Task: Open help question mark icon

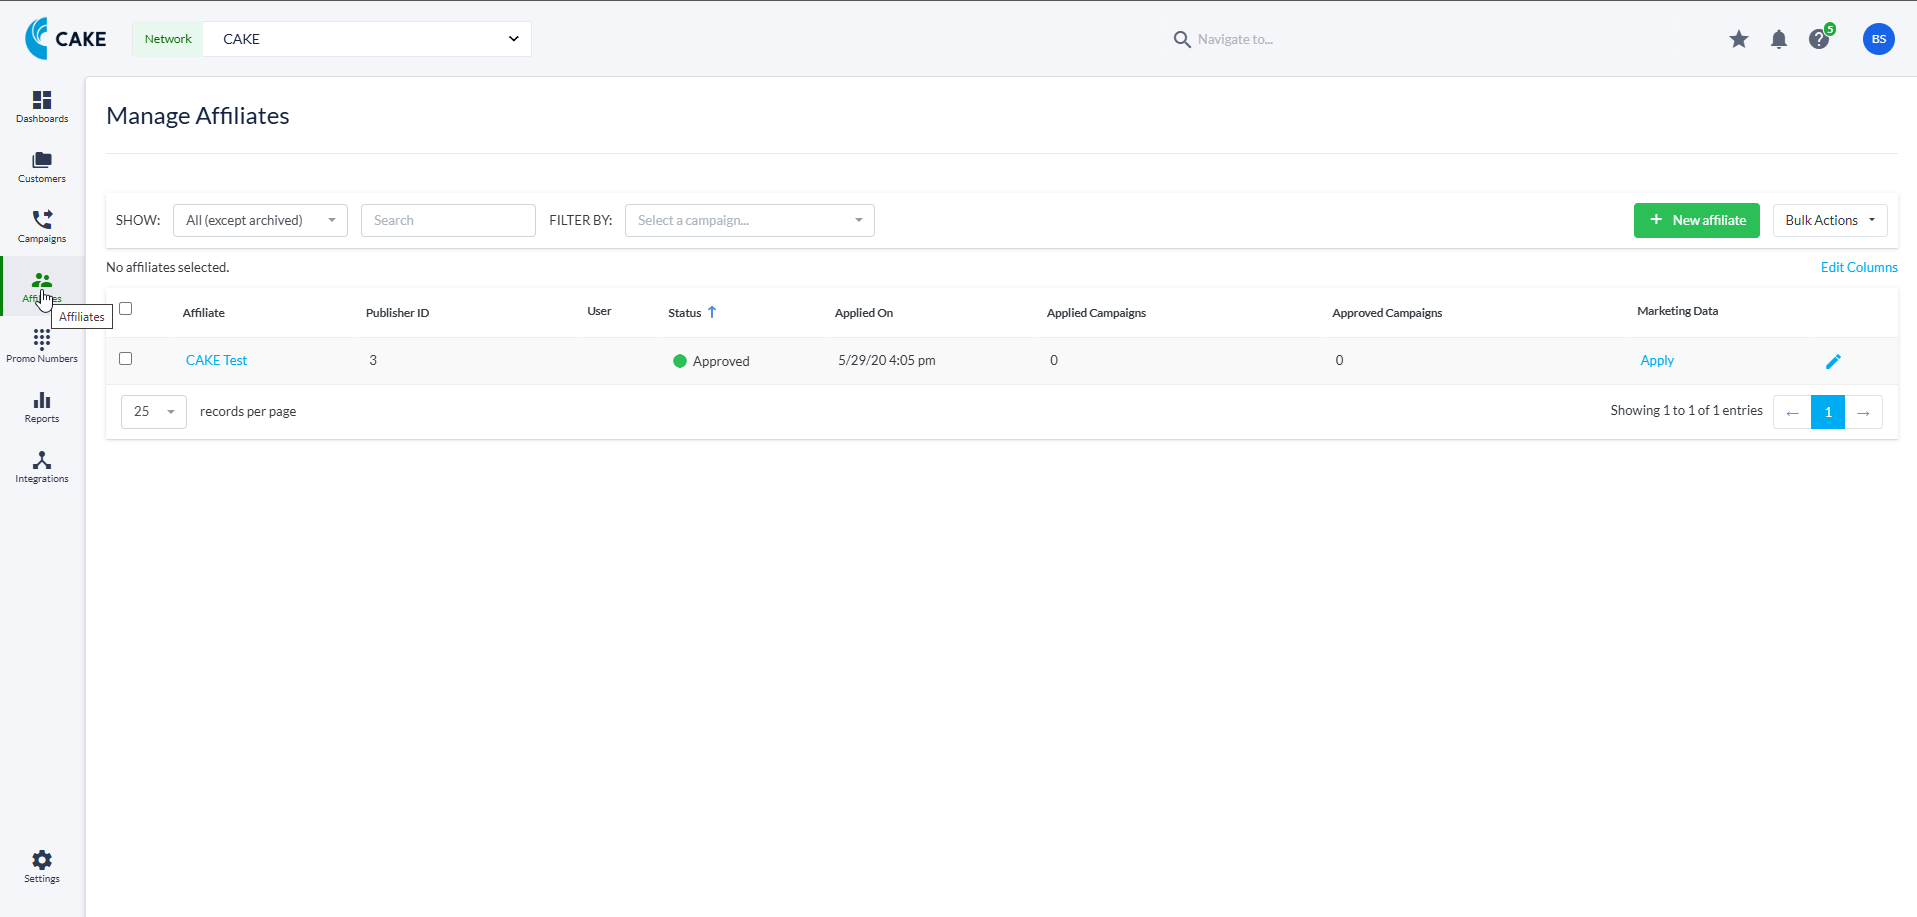Action: pos(1819,39)
